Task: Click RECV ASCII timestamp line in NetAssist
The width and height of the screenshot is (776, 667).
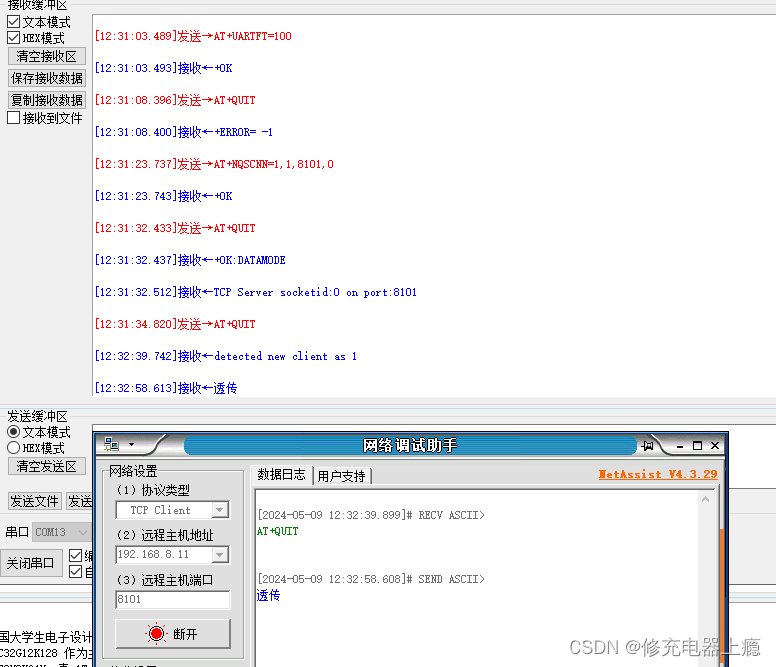Action: pyautogui.click(x=371, y=515)
